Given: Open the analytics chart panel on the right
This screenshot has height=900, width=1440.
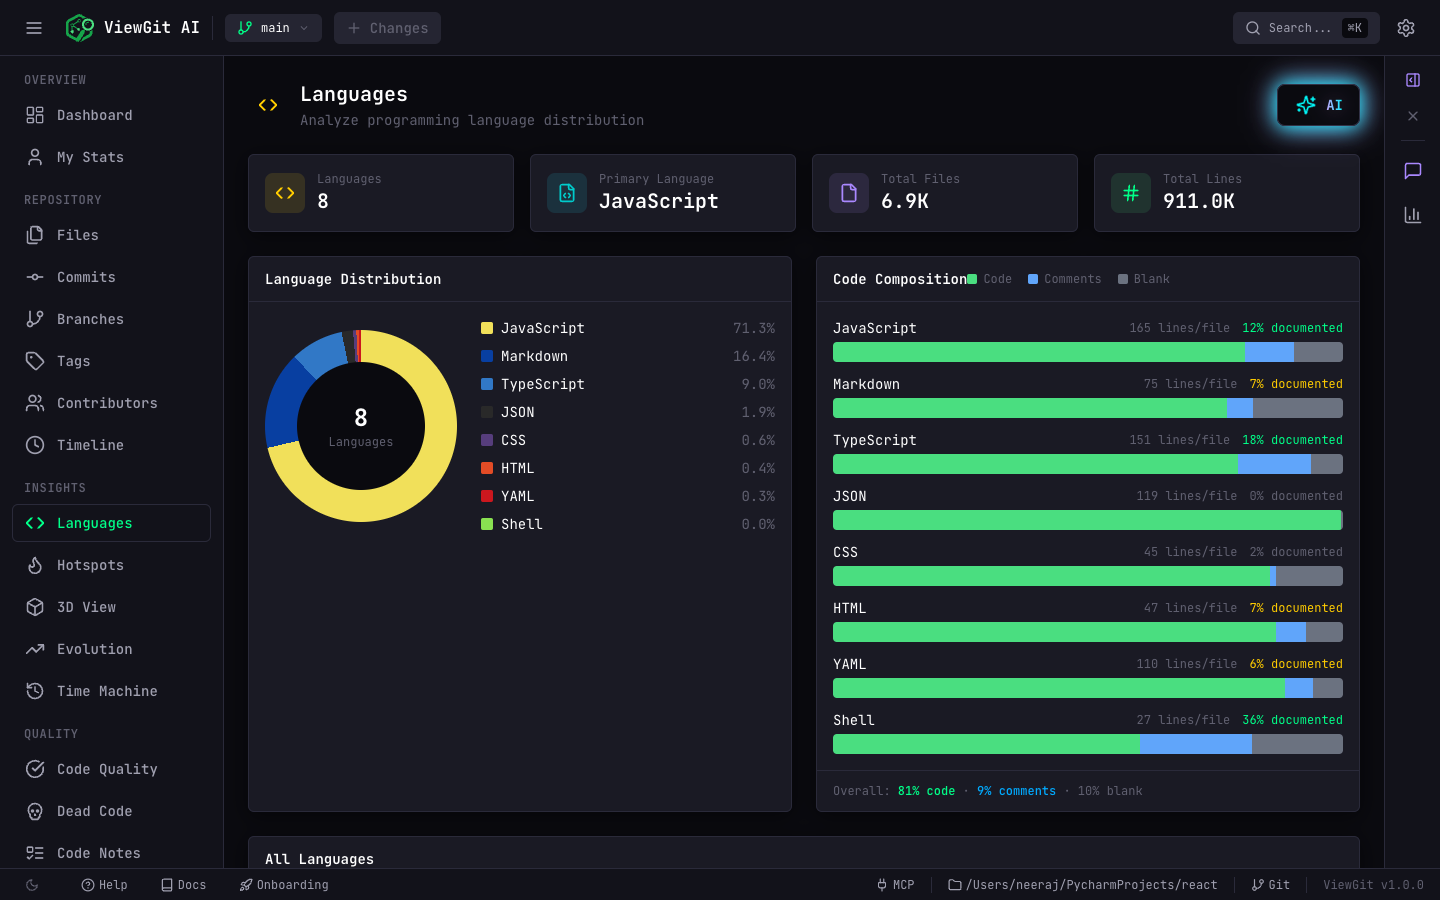Looking at the screenshot, I should click(x=1412, y=214).
